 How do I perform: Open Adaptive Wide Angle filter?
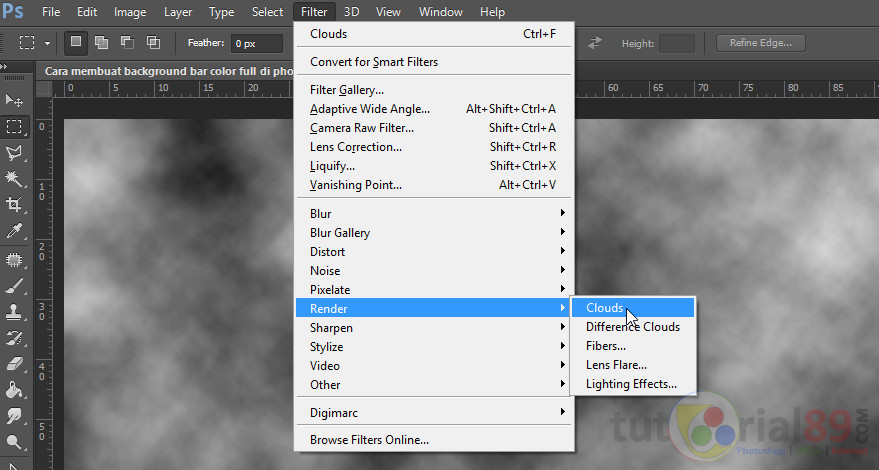click(433, 109)
